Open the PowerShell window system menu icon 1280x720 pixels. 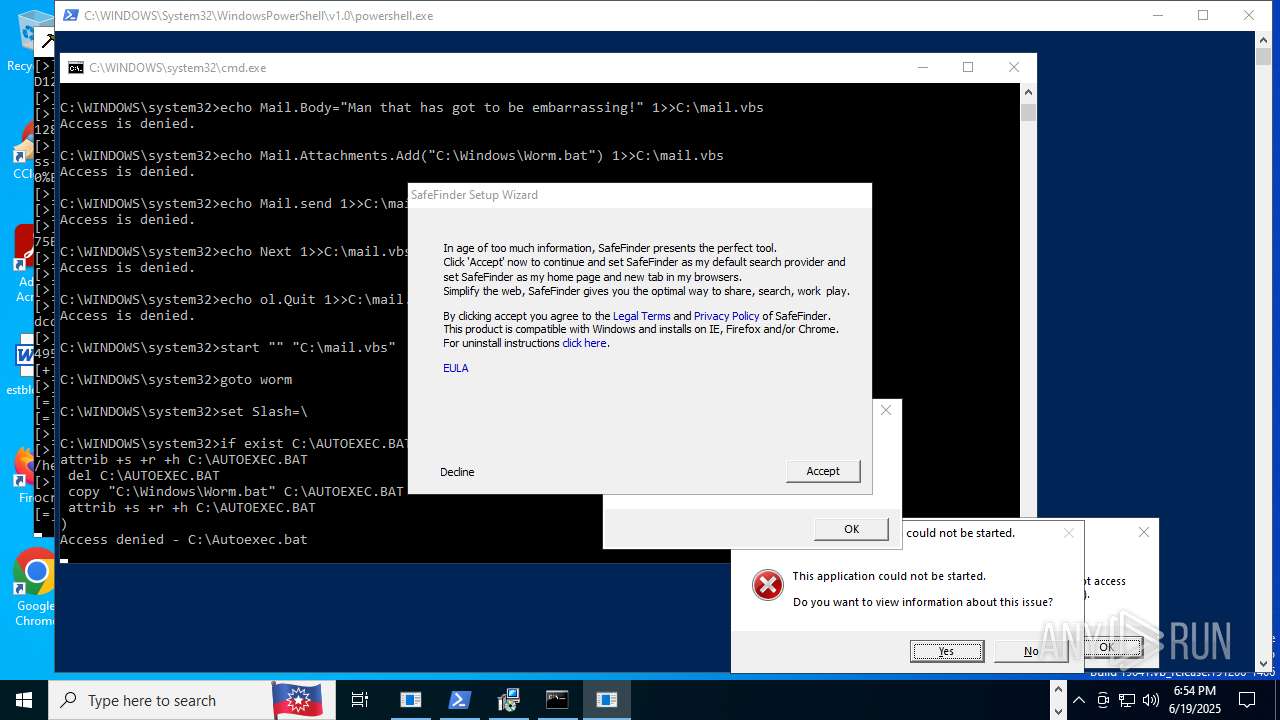point(70,16)
